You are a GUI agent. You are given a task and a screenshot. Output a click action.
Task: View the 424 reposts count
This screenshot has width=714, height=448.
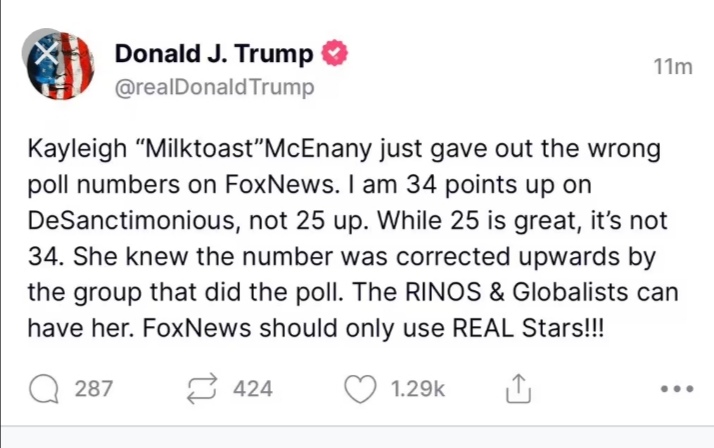(x=253, y=389)
